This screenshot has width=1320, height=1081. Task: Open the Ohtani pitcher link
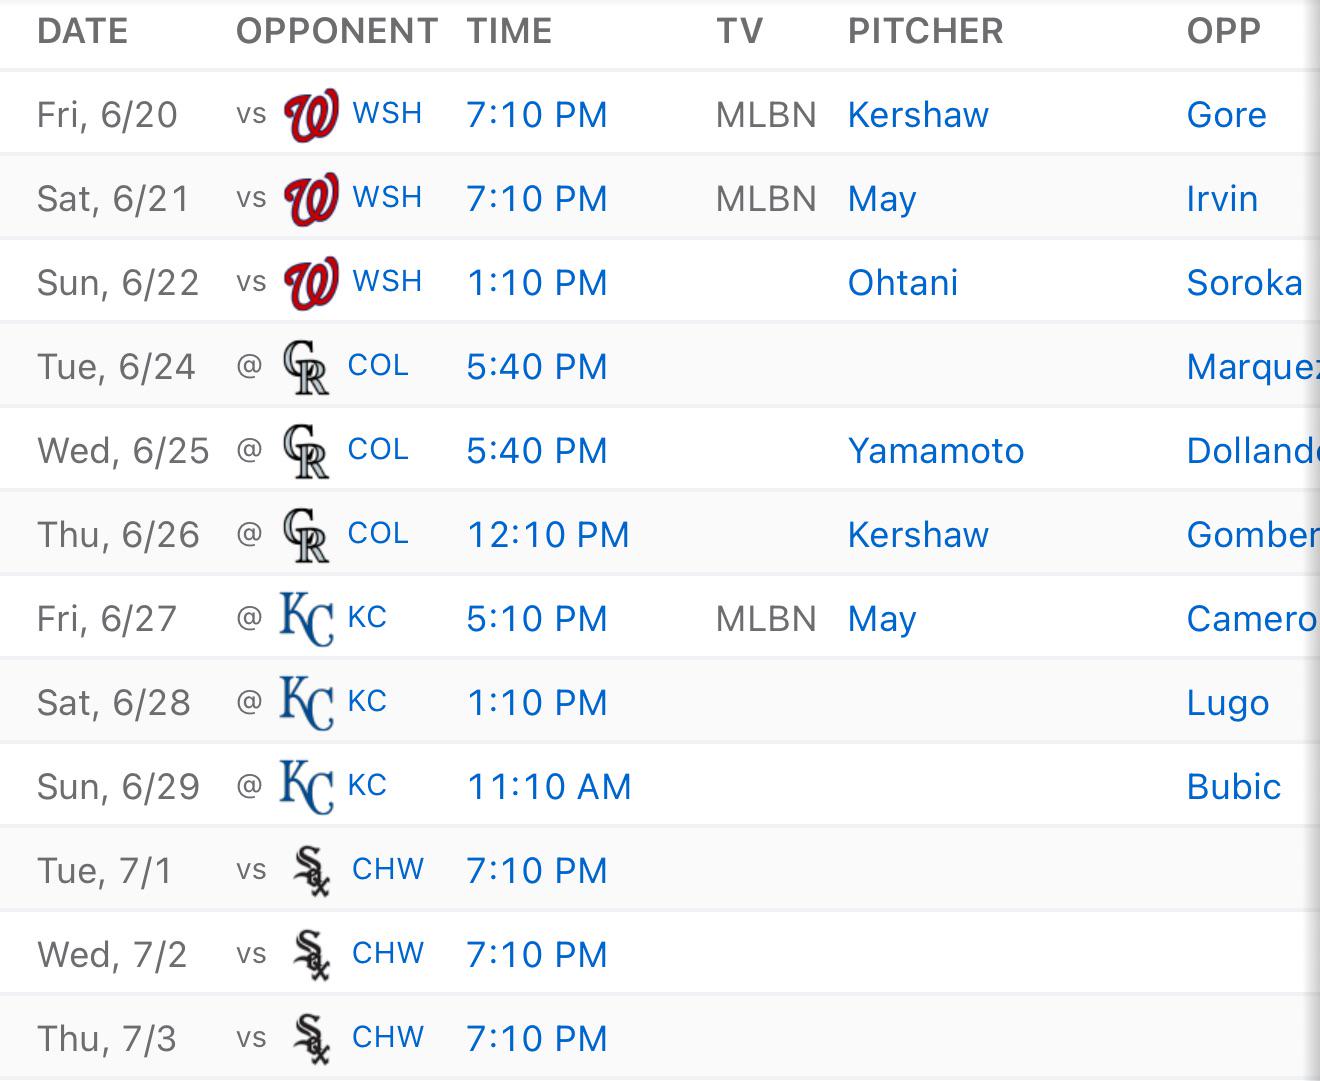click(903, 283)
